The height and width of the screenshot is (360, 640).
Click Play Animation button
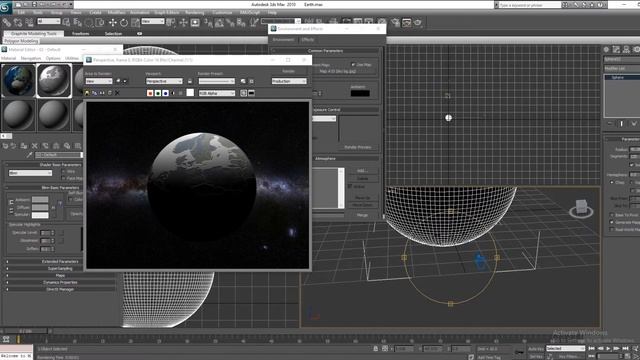point(608,349)
